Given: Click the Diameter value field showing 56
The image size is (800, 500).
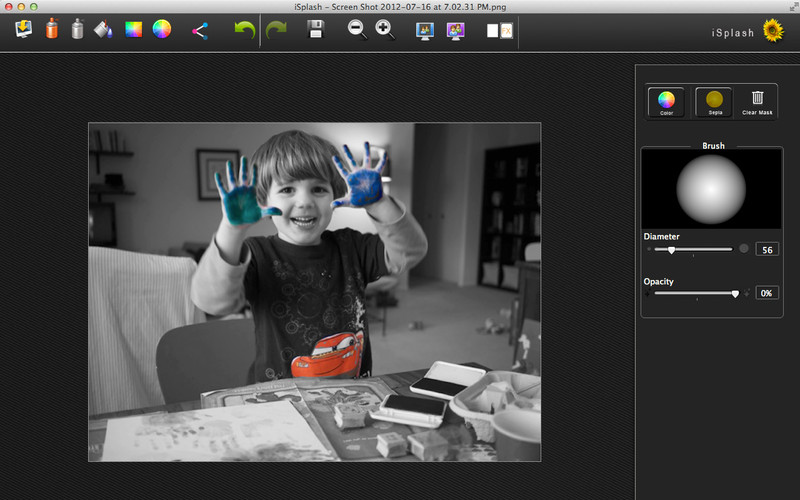Looking at the screenshot, I should 767,249.
